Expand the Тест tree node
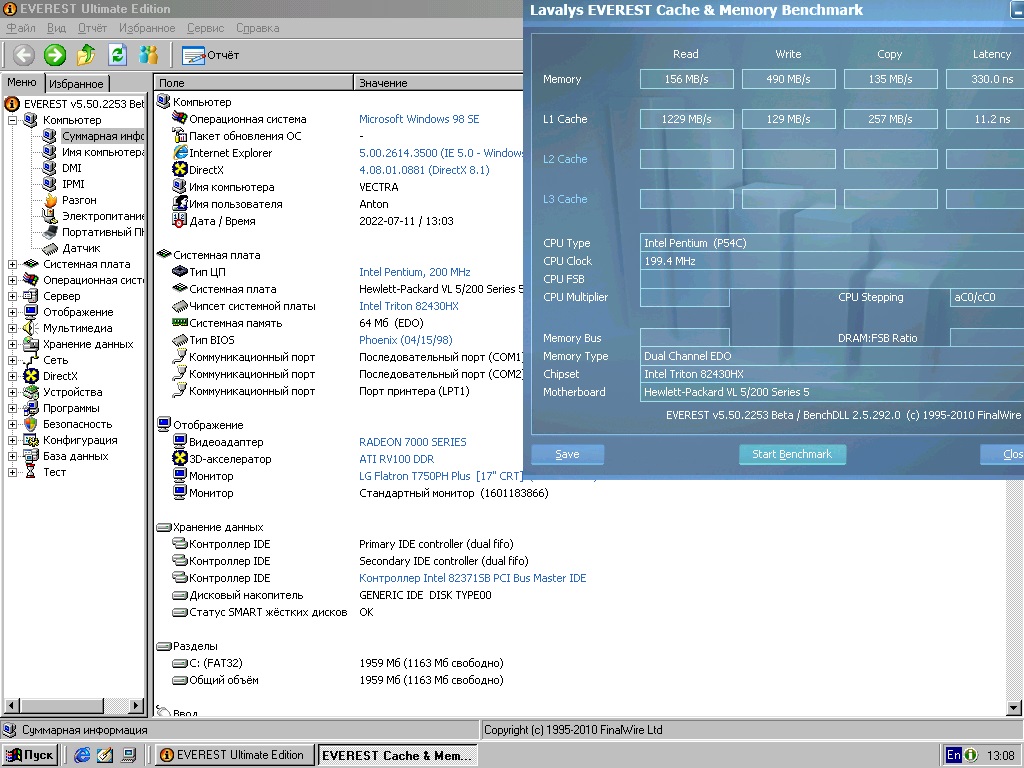Screen dimensions: 1024x768 point(13,472)
